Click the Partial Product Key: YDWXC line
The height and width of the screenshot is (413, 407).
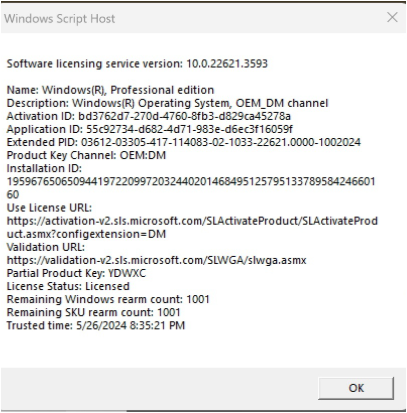click(x=76, y=273)
